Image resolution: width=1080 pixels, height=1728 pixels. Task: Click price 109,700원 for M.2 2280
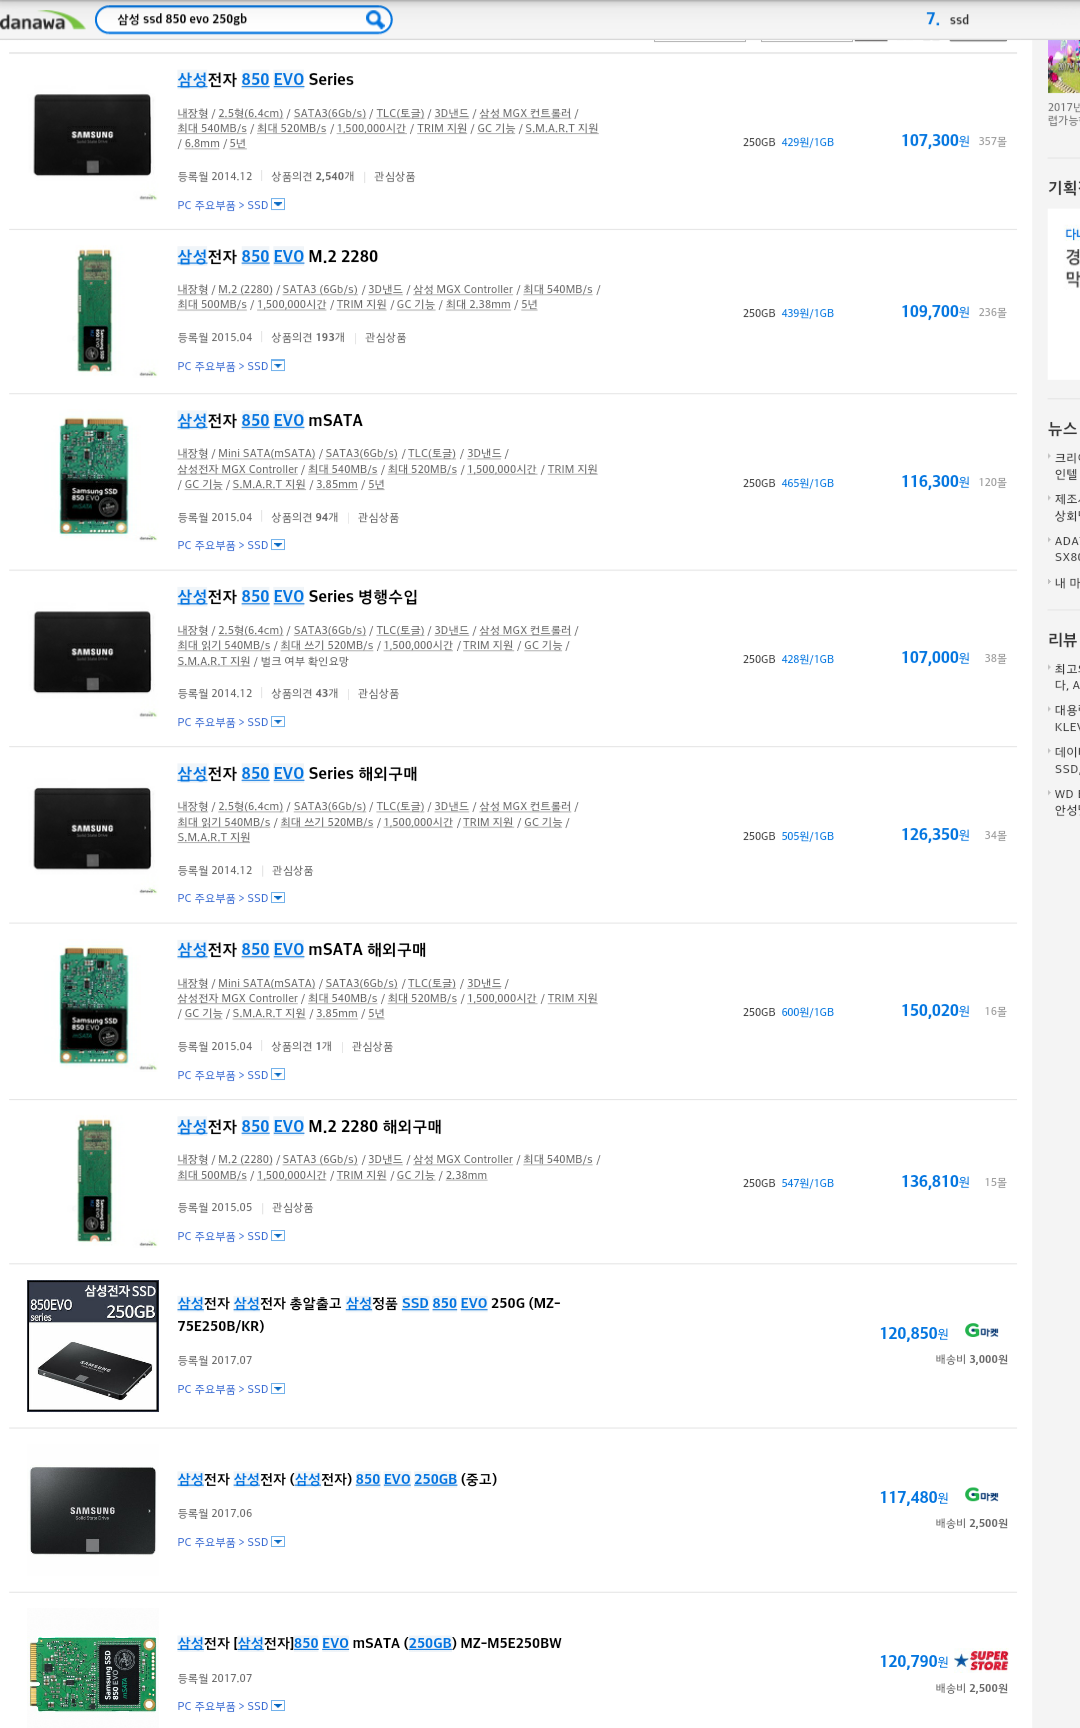pos(935,312)
